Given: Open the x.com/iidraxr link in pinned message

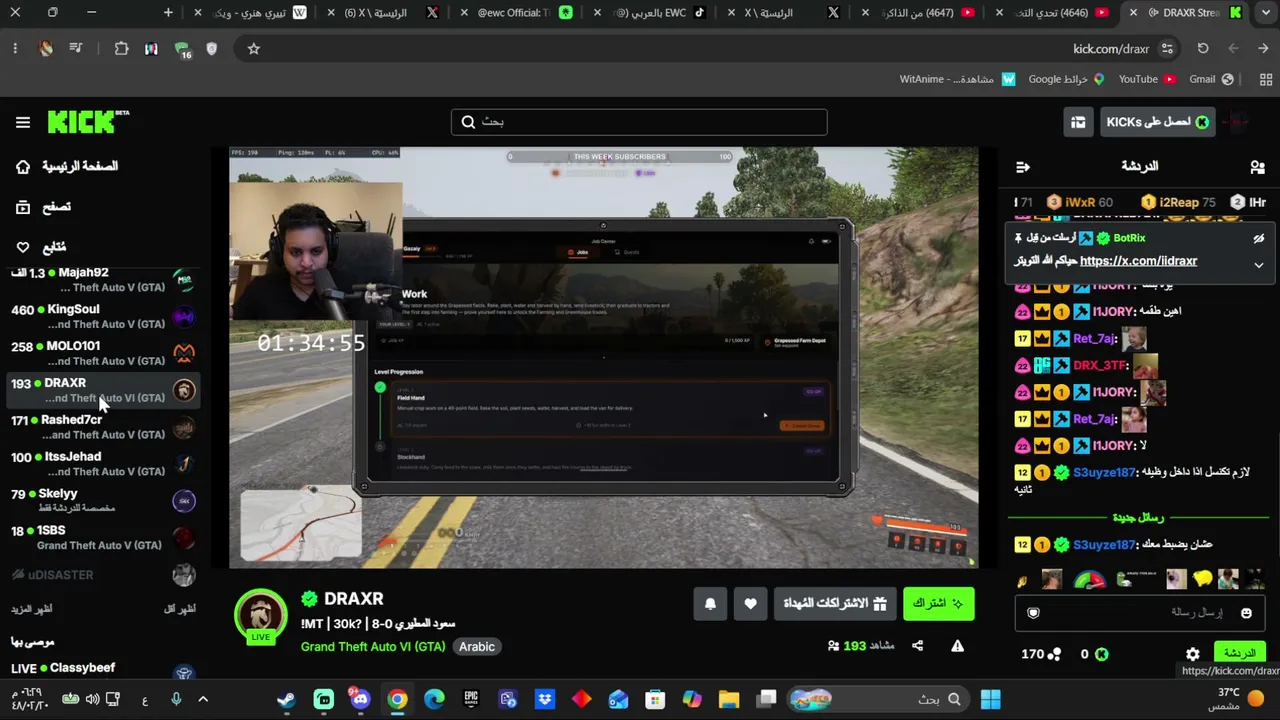Looking at the screenshot, I should pyautogui.click(x=1138, y=261).
